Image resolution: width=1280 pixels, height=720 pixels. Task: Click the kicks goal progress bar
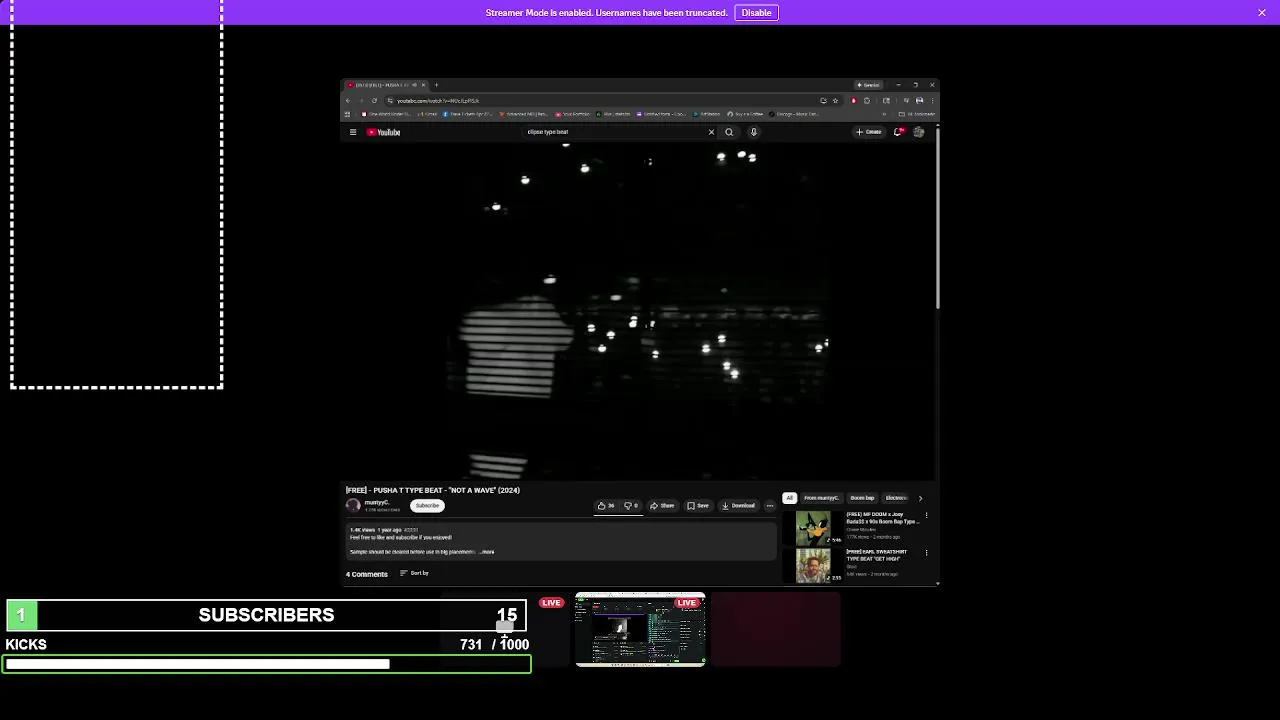click(266, 664)
